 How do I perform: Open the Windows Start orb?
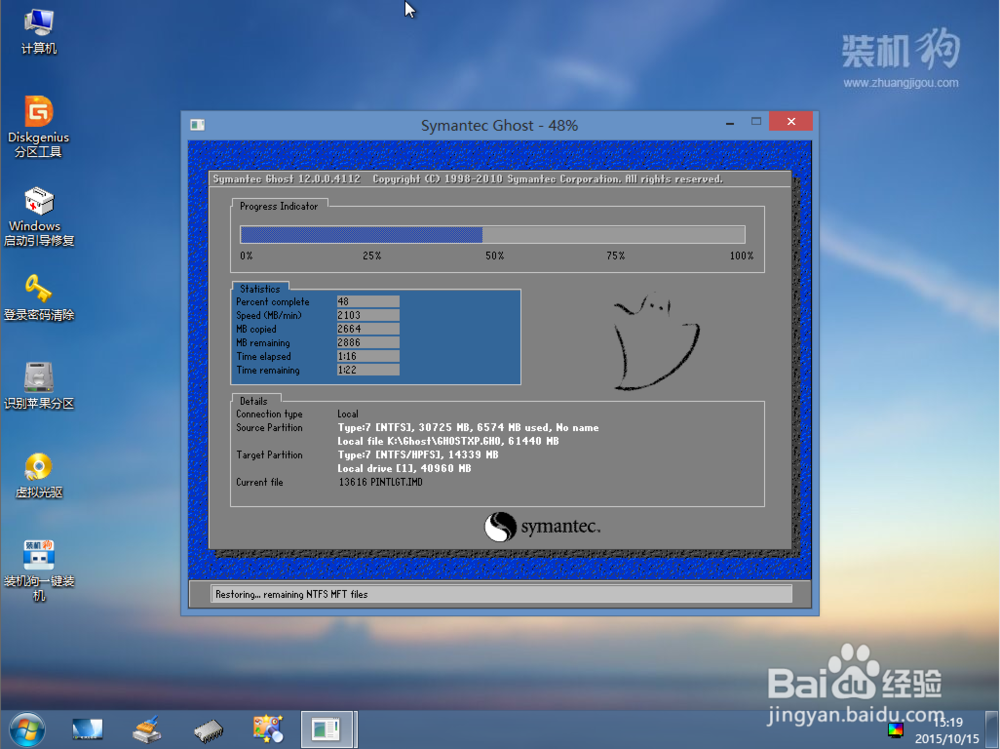point(27,729)
